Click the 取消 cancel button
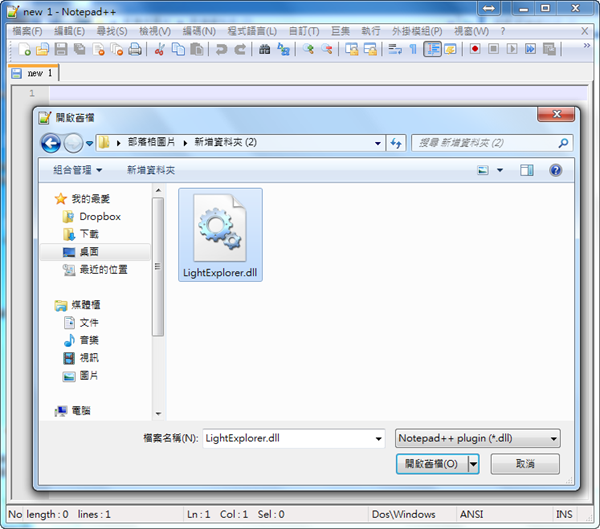The image size is (600, 529). tap(525, 464)
